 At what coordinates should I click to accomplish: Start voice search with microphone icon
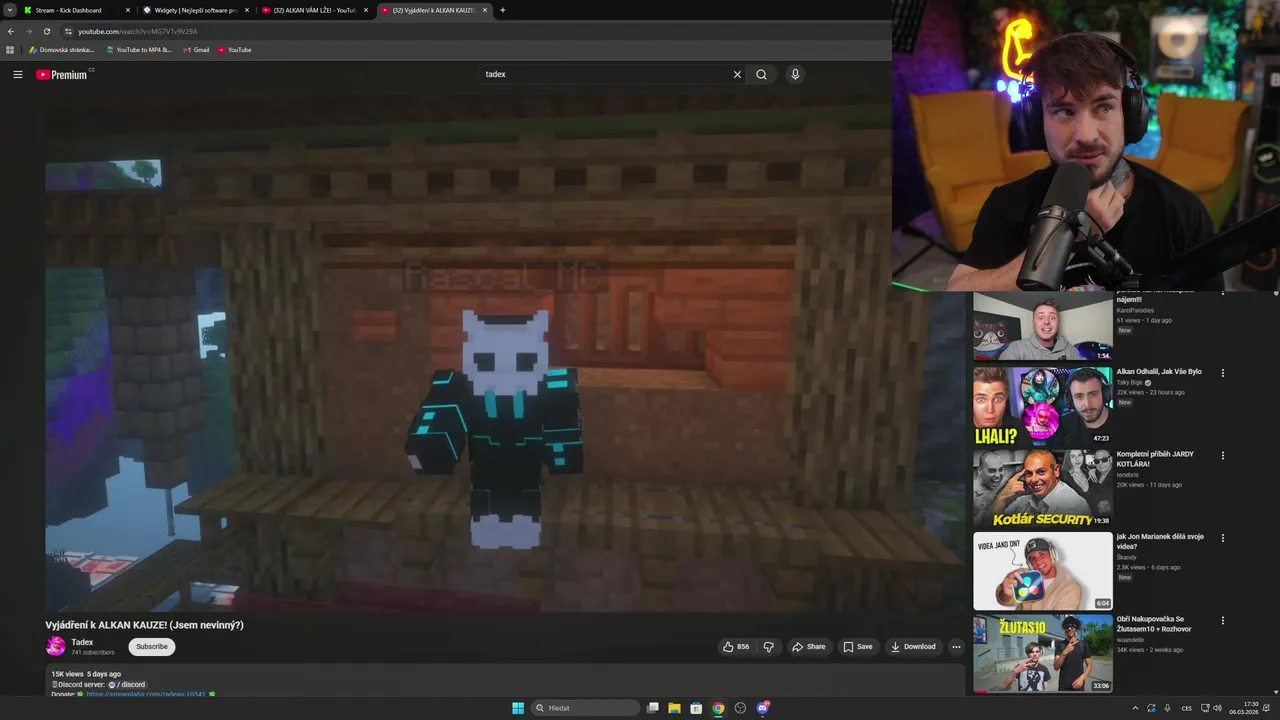tap(795, 74)
